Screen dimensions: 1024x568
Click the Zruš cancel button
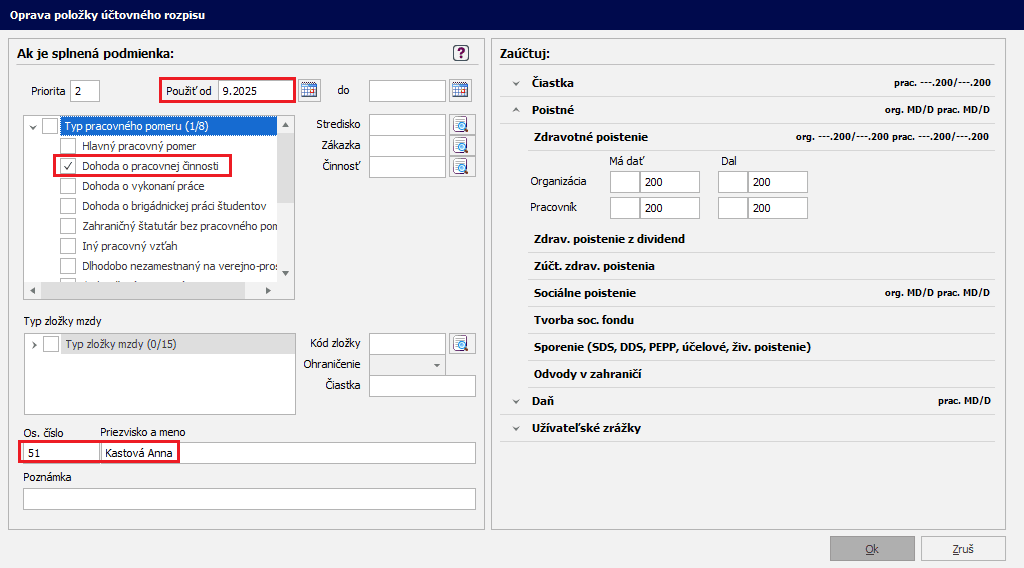[963, 549]
